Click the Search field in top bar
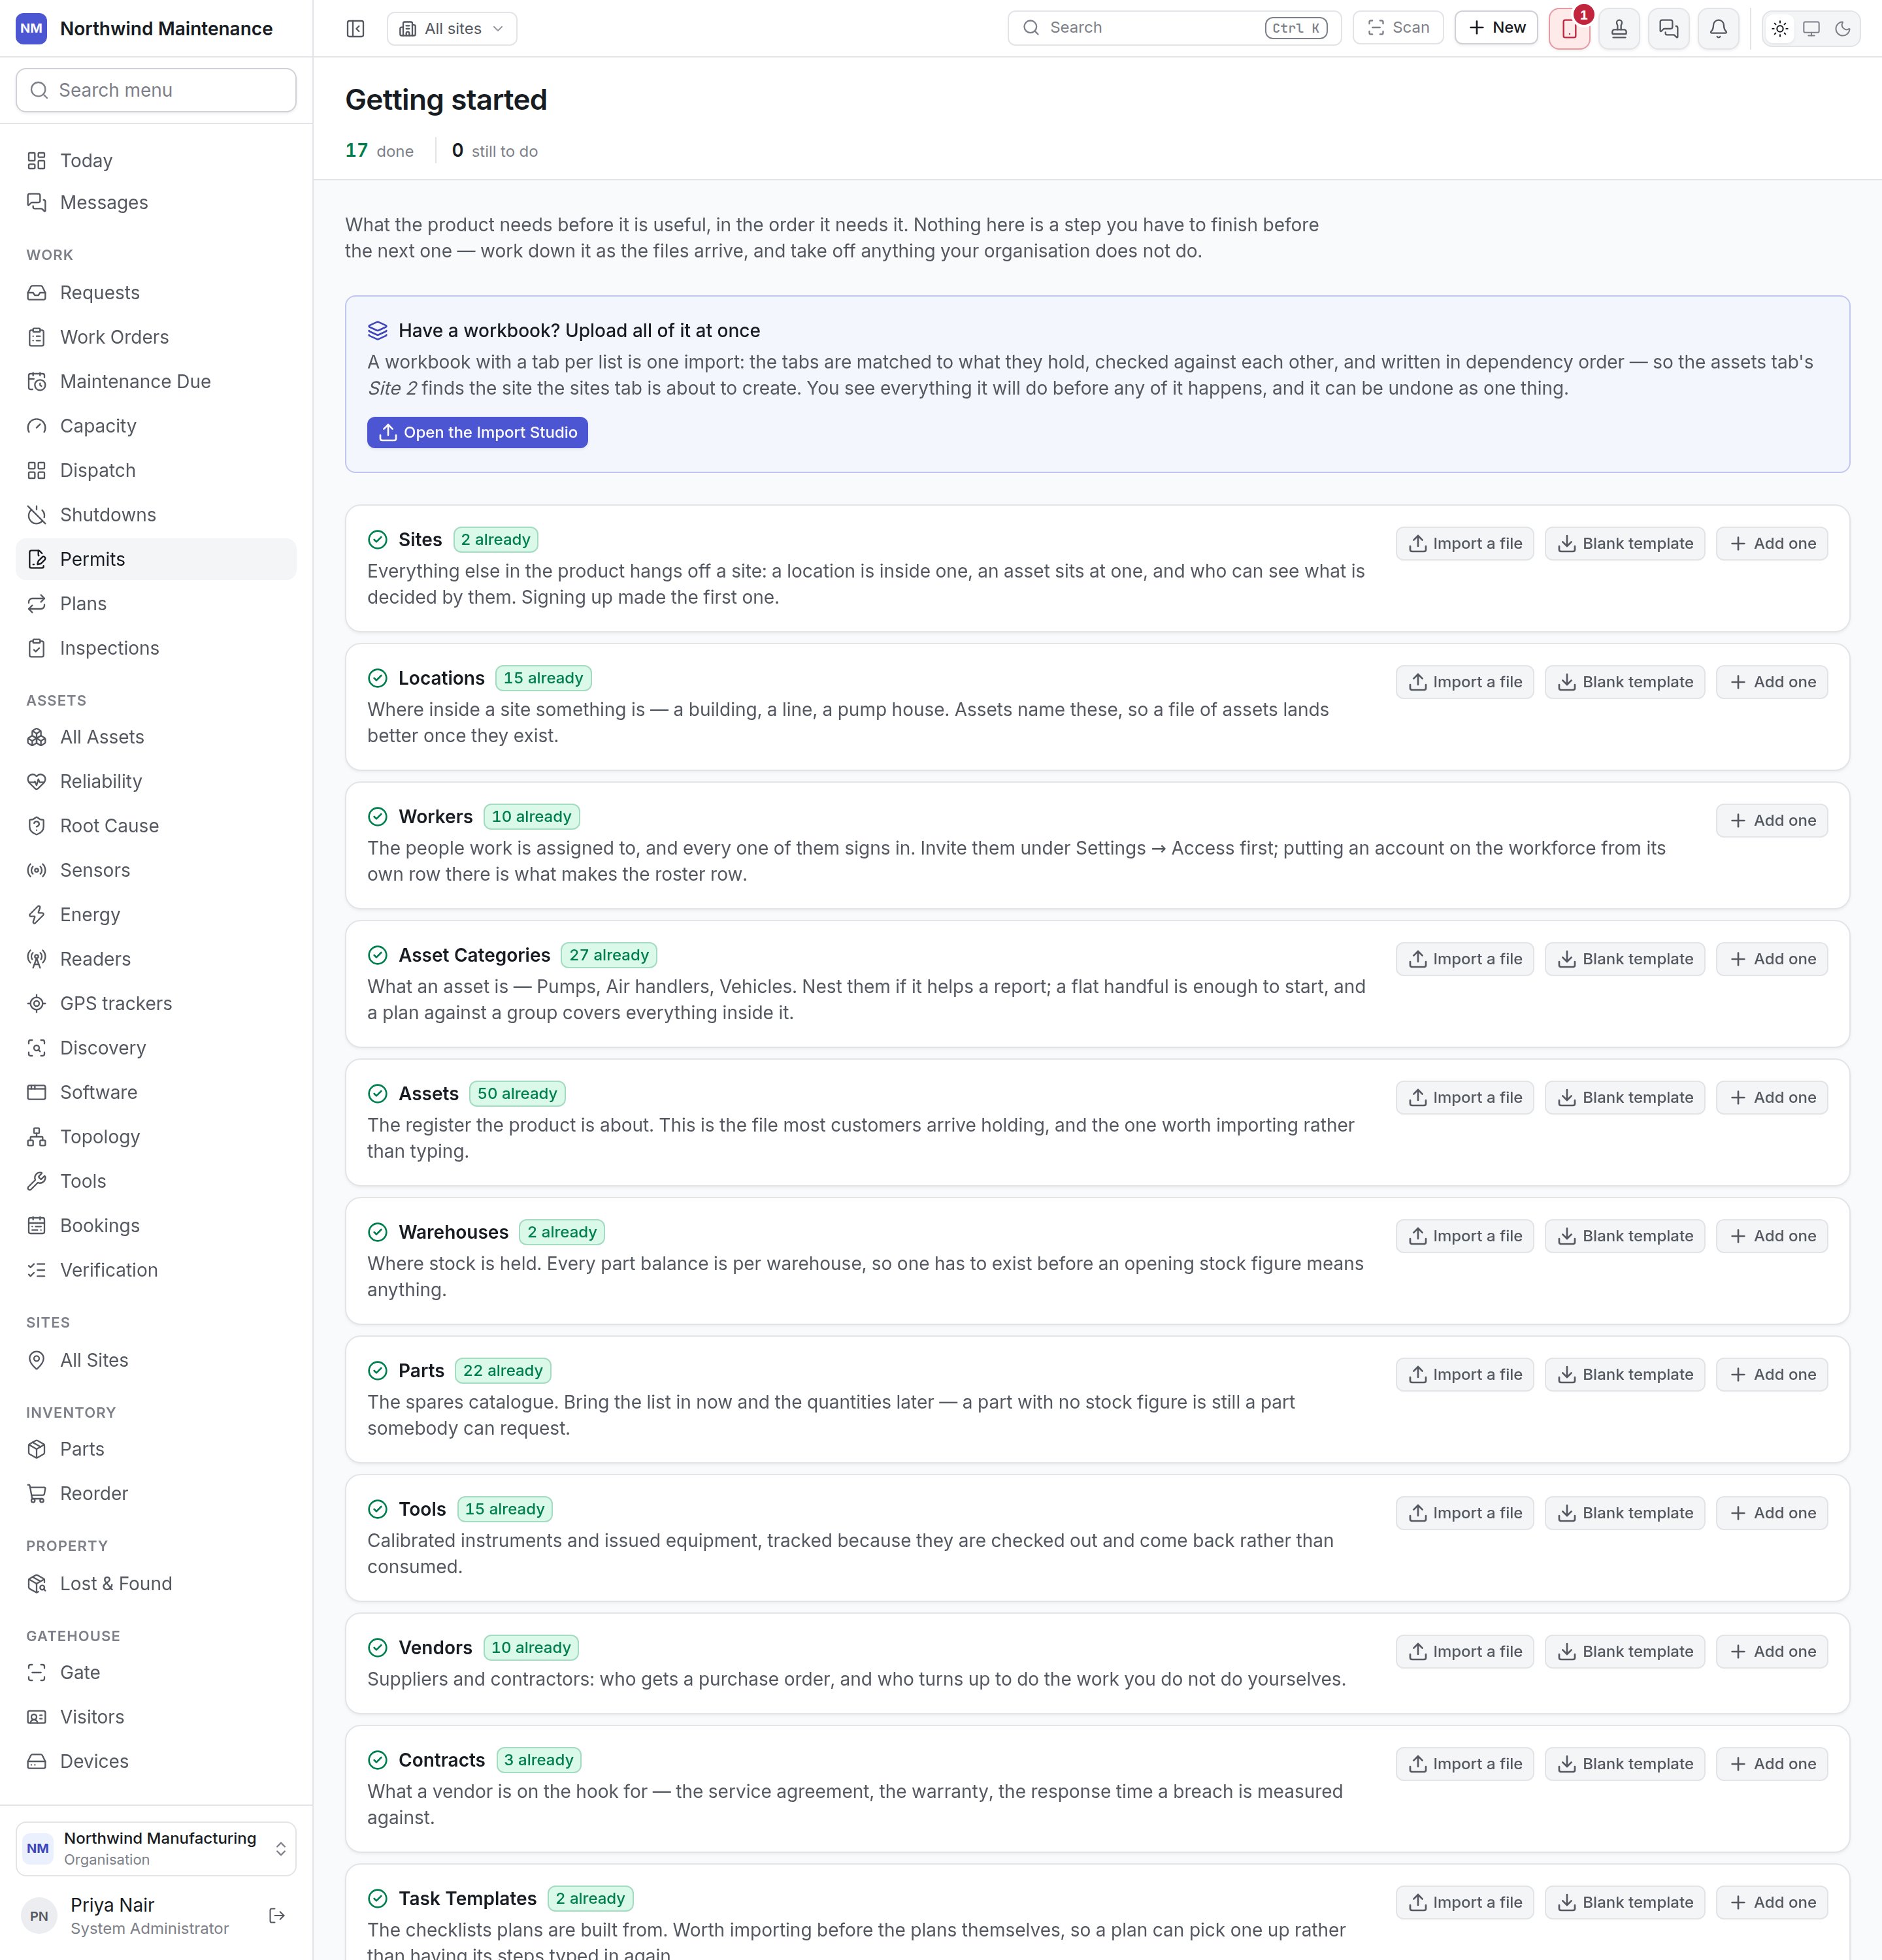 [x=1174, y=28]
